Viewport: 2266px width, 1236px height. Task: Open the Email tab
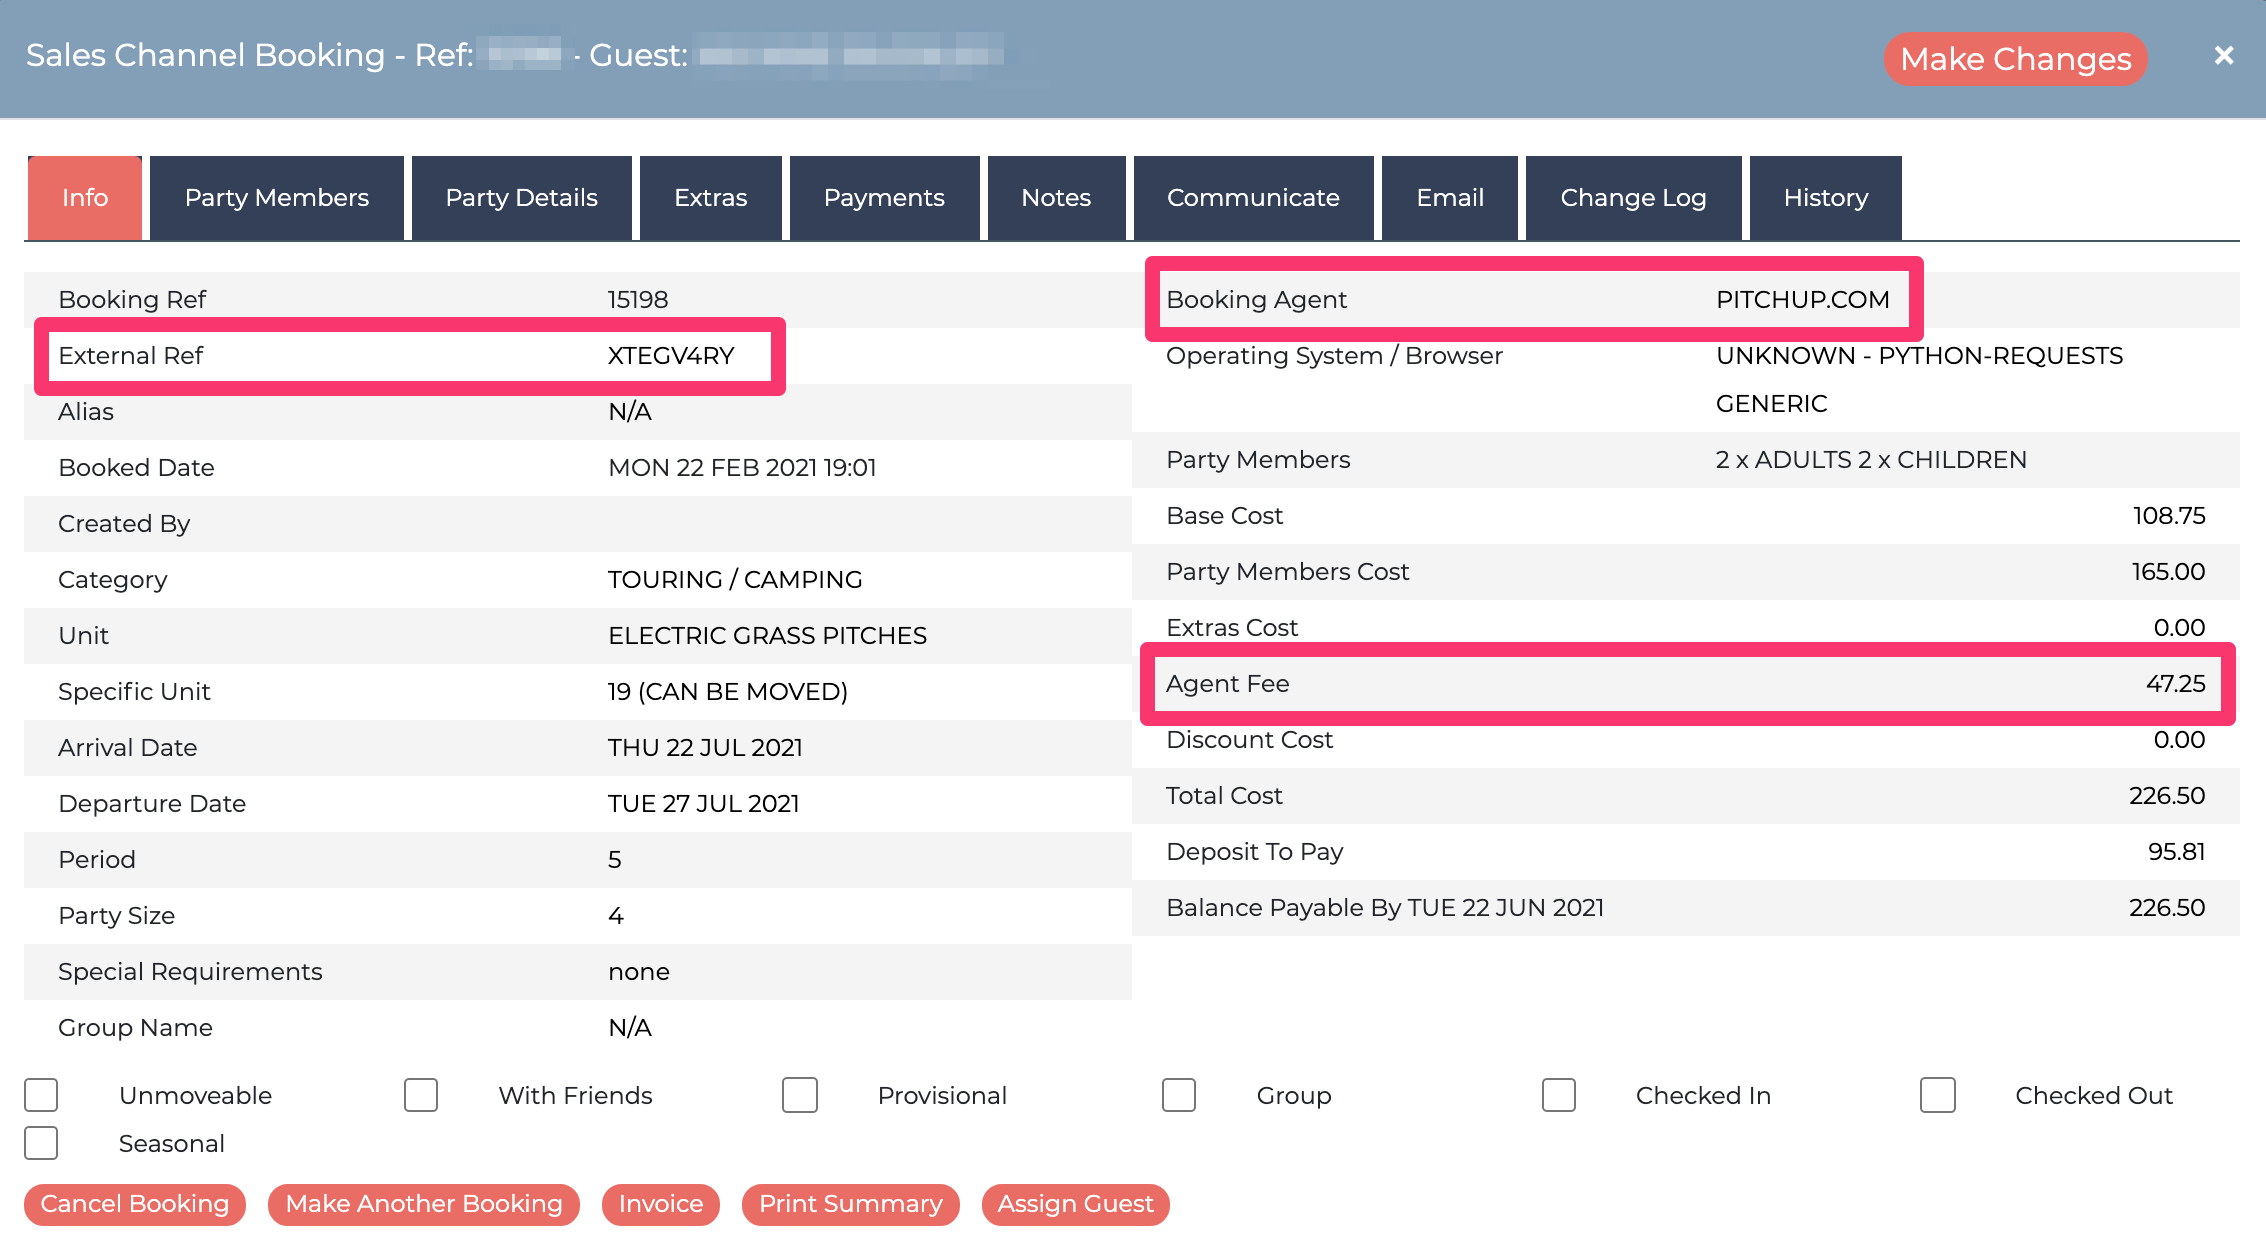pos(1450,198)
